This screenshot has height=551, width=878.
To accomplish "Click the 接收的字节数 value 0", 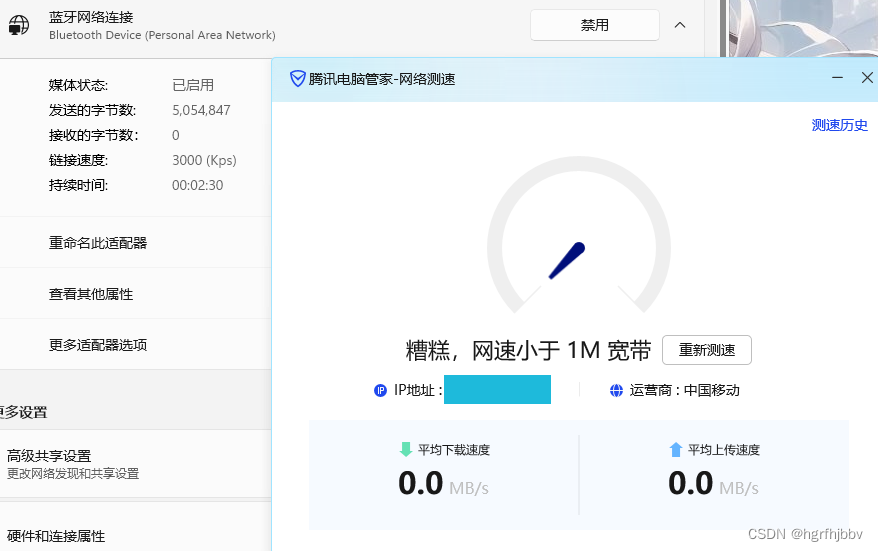I will pyautogui.click(x=176, y=135).
